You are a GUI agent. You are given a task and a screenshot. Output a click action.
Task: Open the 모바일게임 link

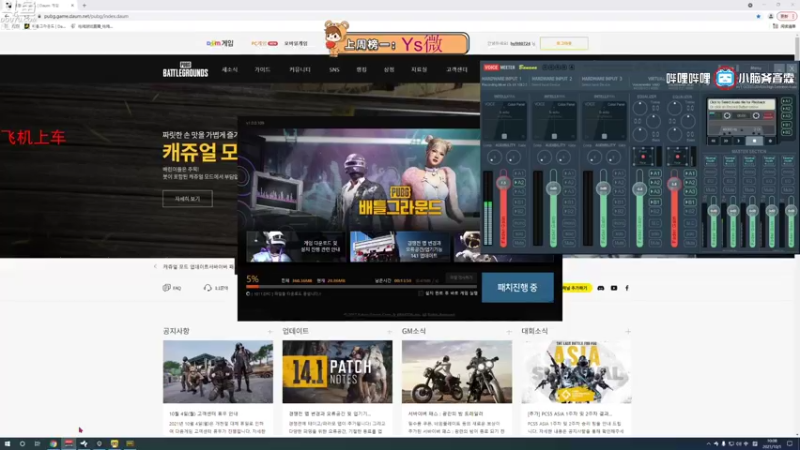coord(296,43)
